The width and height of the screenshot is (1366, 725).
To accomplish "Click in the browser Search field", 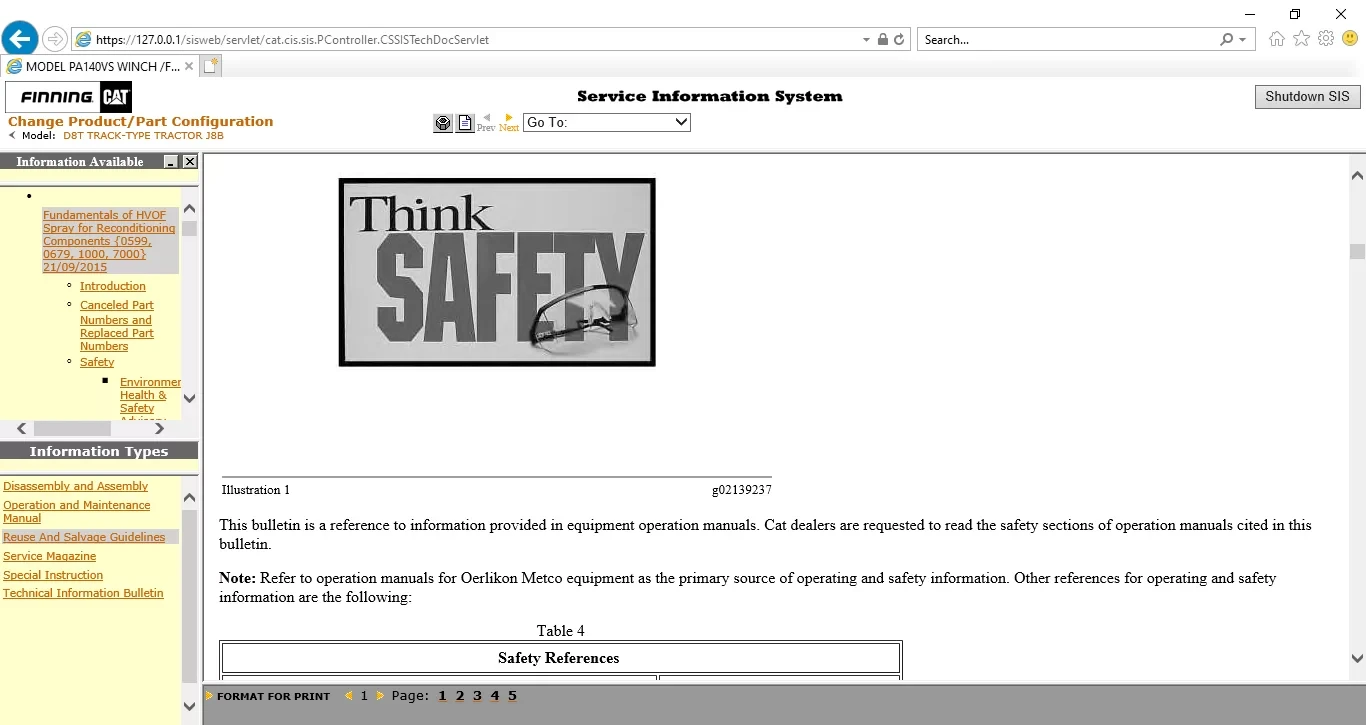I will point(1065,40).
